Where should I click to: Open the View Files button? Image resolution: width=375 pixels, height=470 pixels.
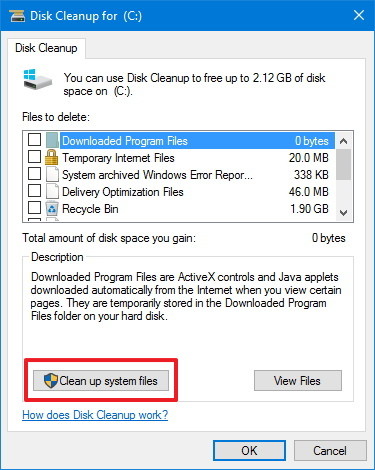[298, 380]
